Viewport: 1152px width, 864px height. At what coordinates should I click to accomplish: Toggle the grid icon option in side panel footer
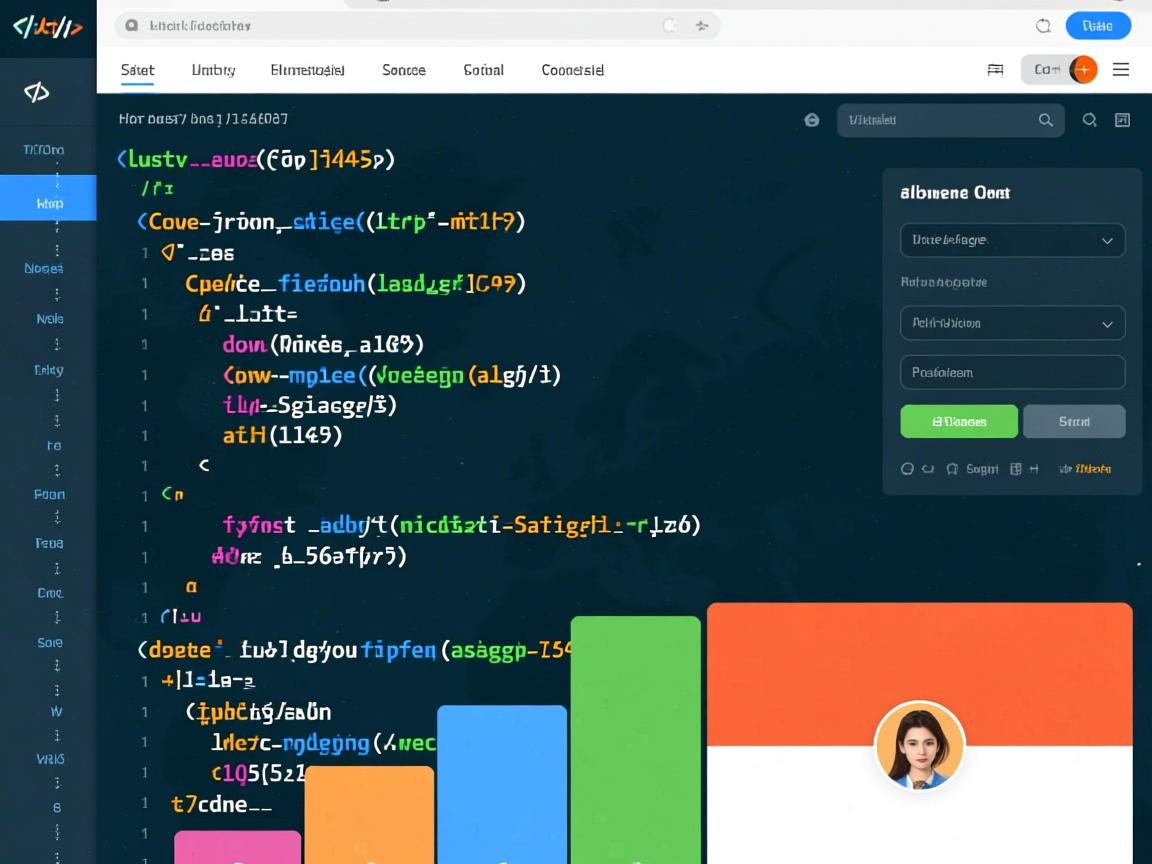[x=1016, y=468]
